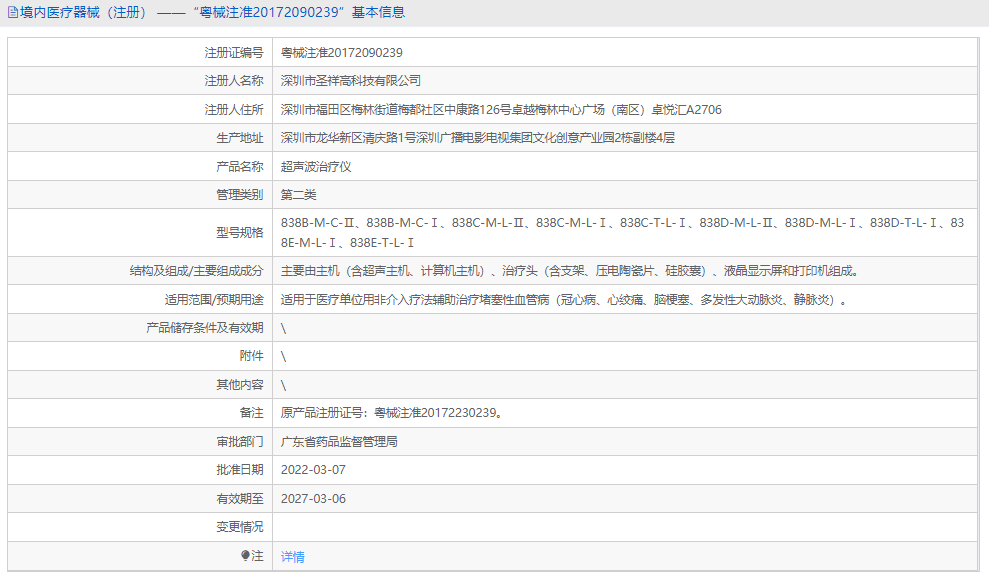The image size is (989, 580).
Task: Click the 产品名称 label
Action: [240, 166]
